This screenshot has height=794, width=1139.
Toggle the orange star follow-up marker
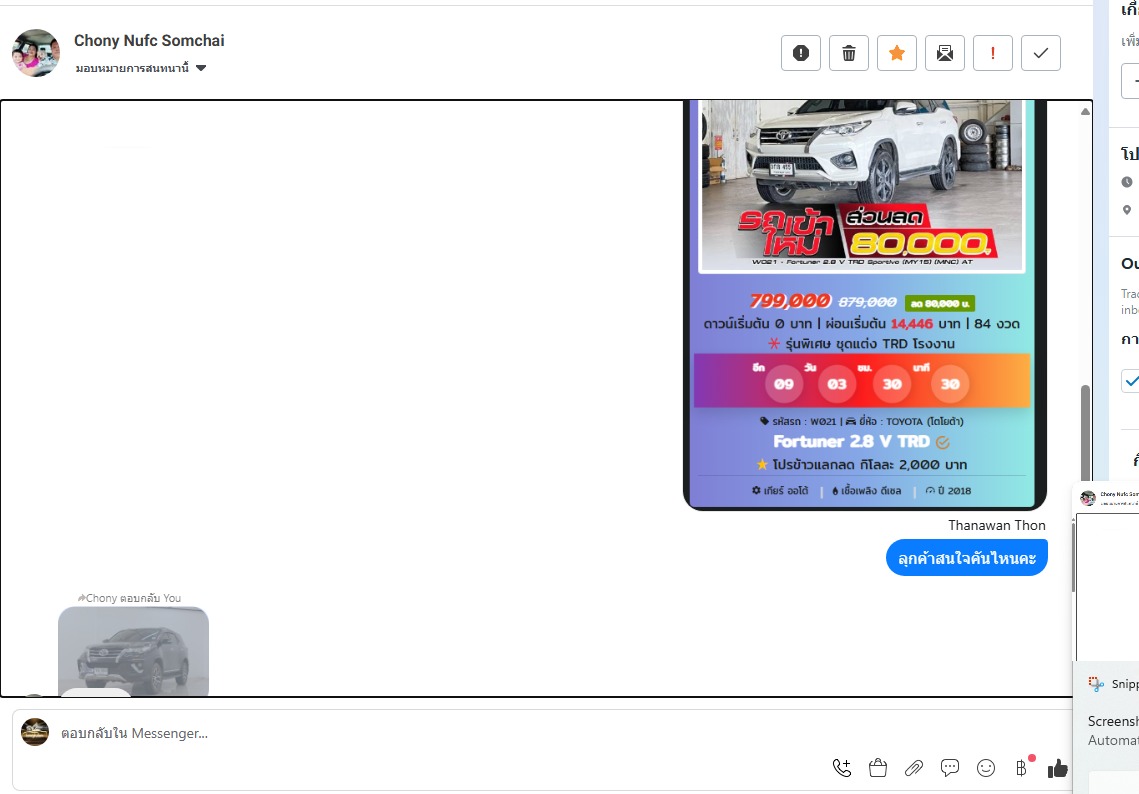coord(897,53)
